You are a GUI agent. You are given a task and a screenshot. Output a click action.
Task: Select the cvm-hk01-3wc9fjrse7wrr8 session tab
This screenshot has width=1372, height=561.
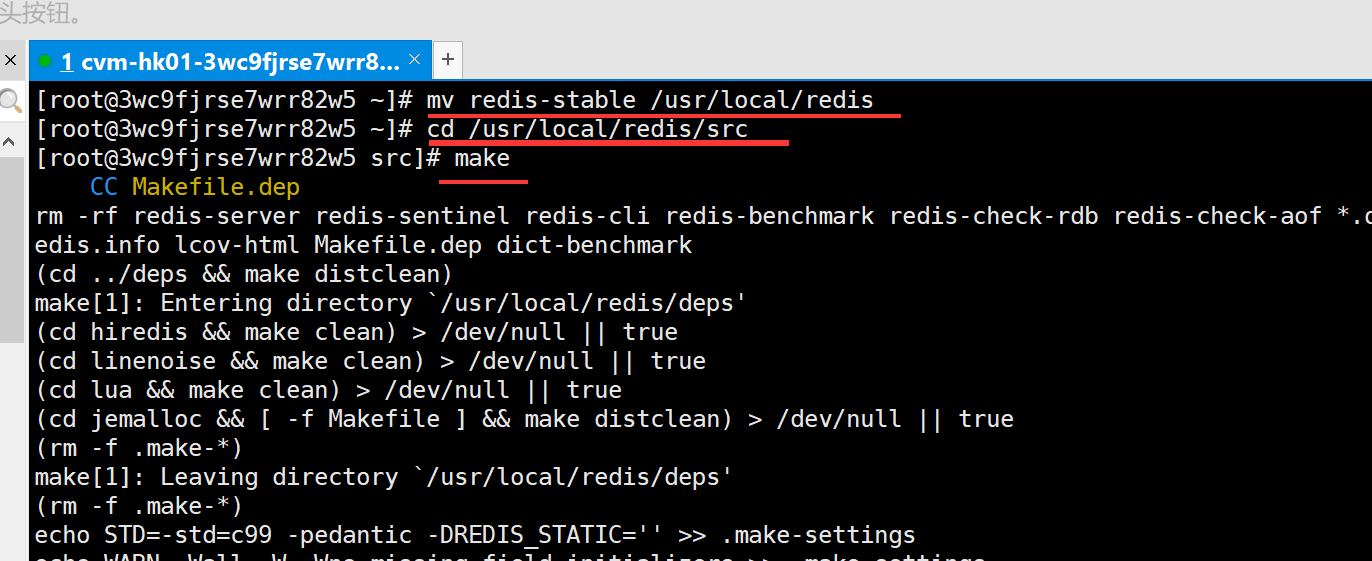coord(230,61)
